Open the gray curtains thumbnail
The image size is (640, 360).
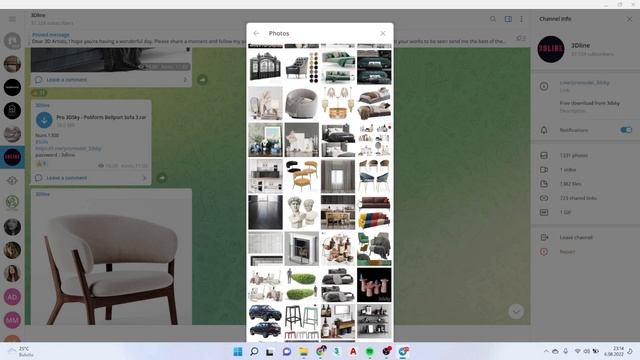pos(338,176)
